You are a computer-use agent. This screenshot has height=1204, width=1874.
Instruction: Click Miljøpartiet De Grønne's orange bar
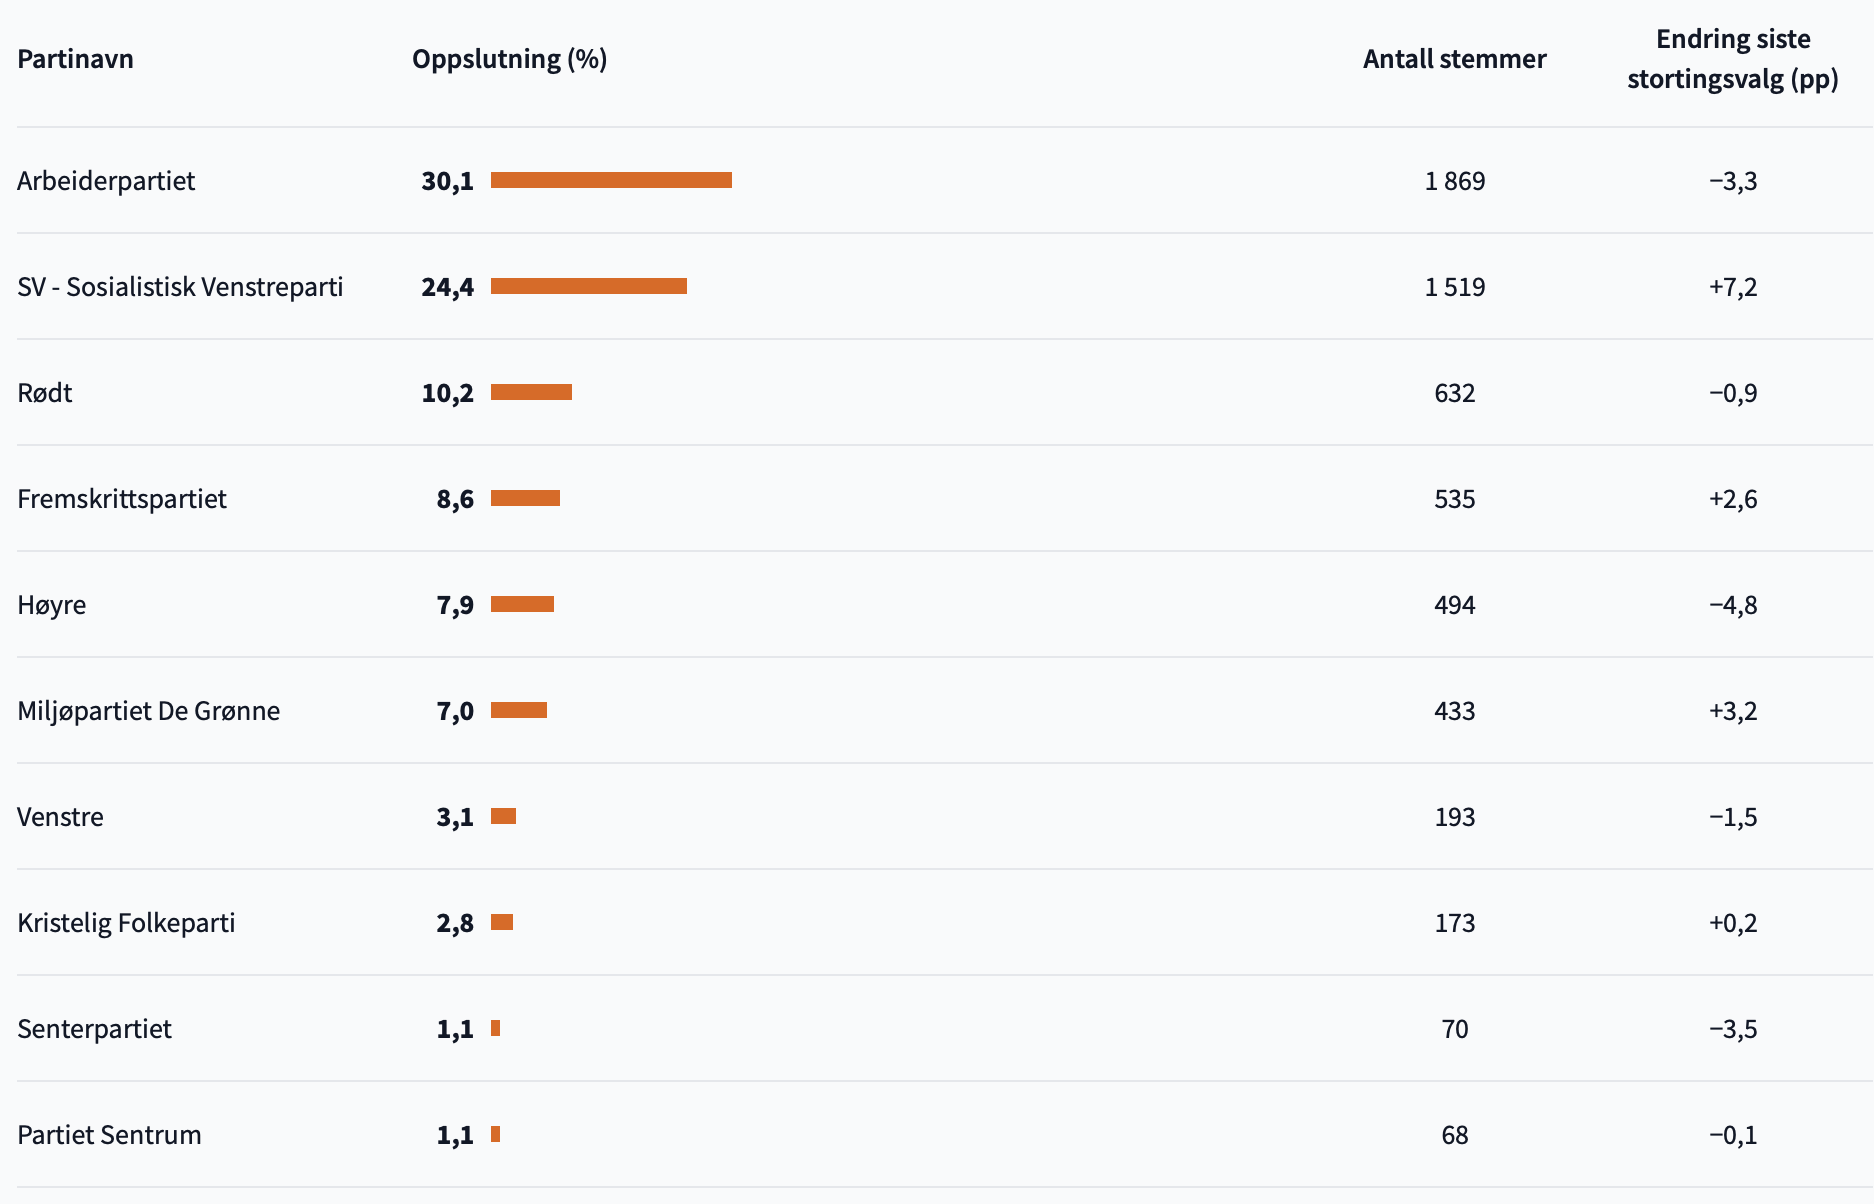(x=519, y=710)
